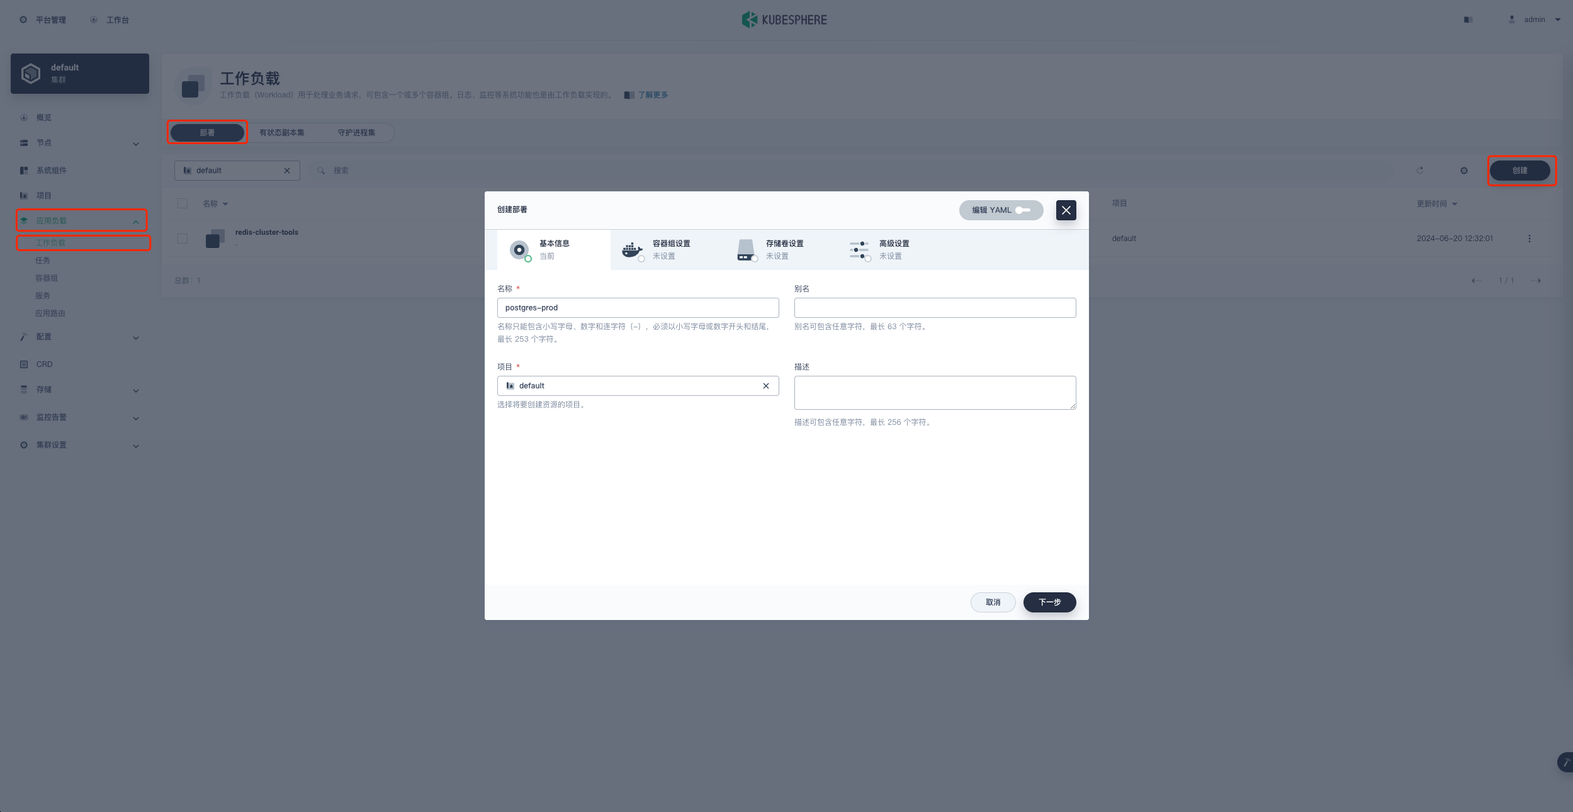This screenshot has height=812, width=1573.
Task: Expand the 集群设置 sidebar menu
Action: tap(80, 446)
